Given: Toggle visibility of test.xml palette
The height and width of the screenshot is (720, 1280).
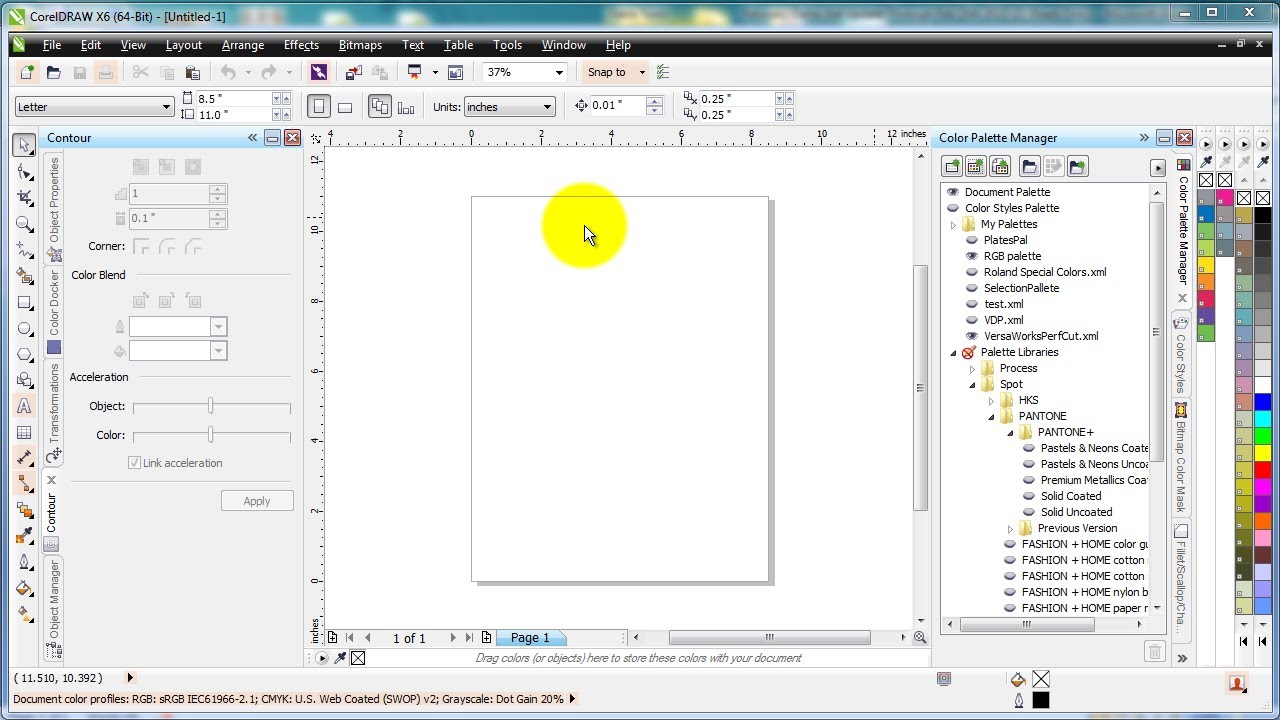Looking at the screenshot, I should [972, 304].
